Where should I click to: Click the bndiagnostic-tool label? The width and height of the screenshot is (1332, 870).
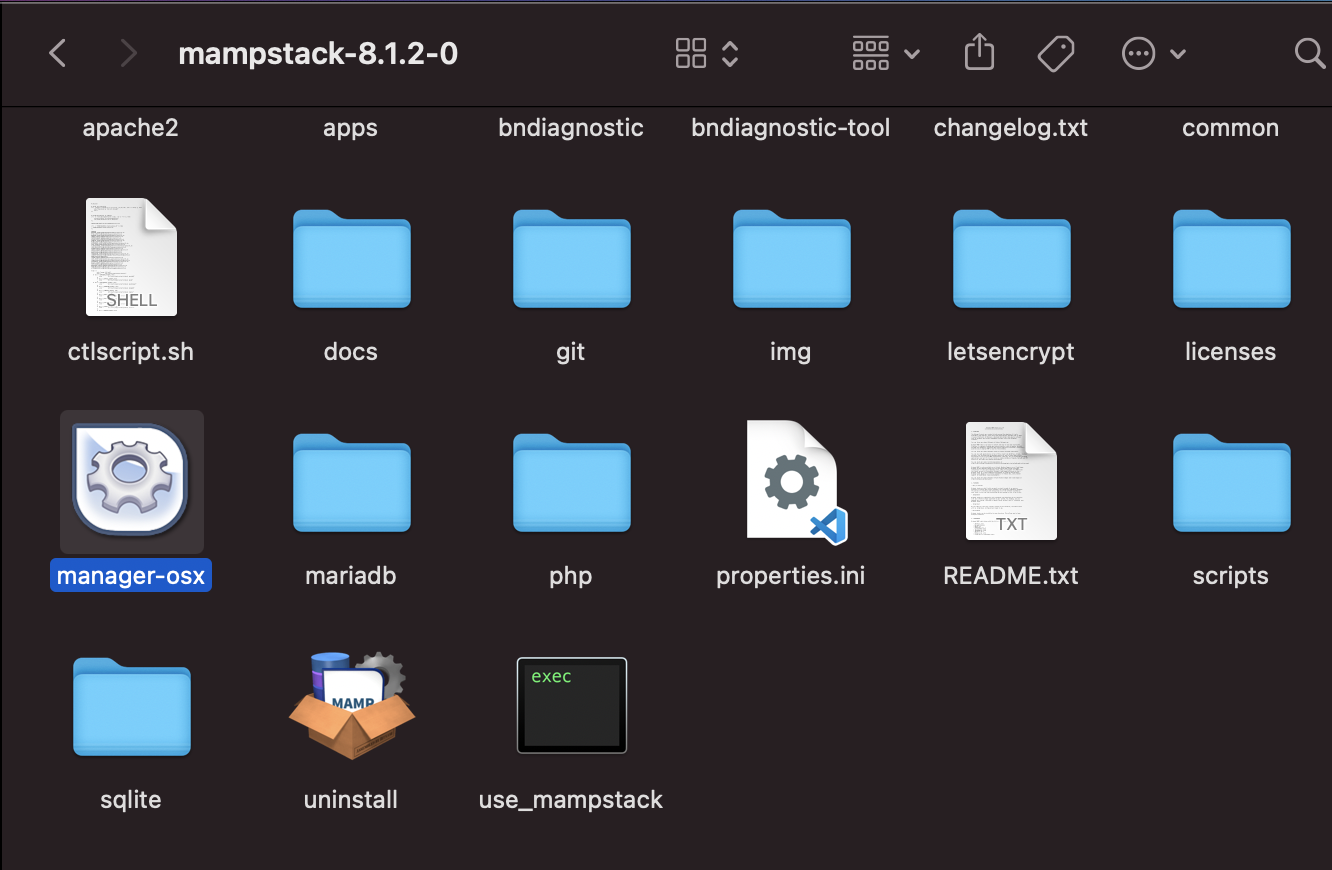[x=791, y=128]
